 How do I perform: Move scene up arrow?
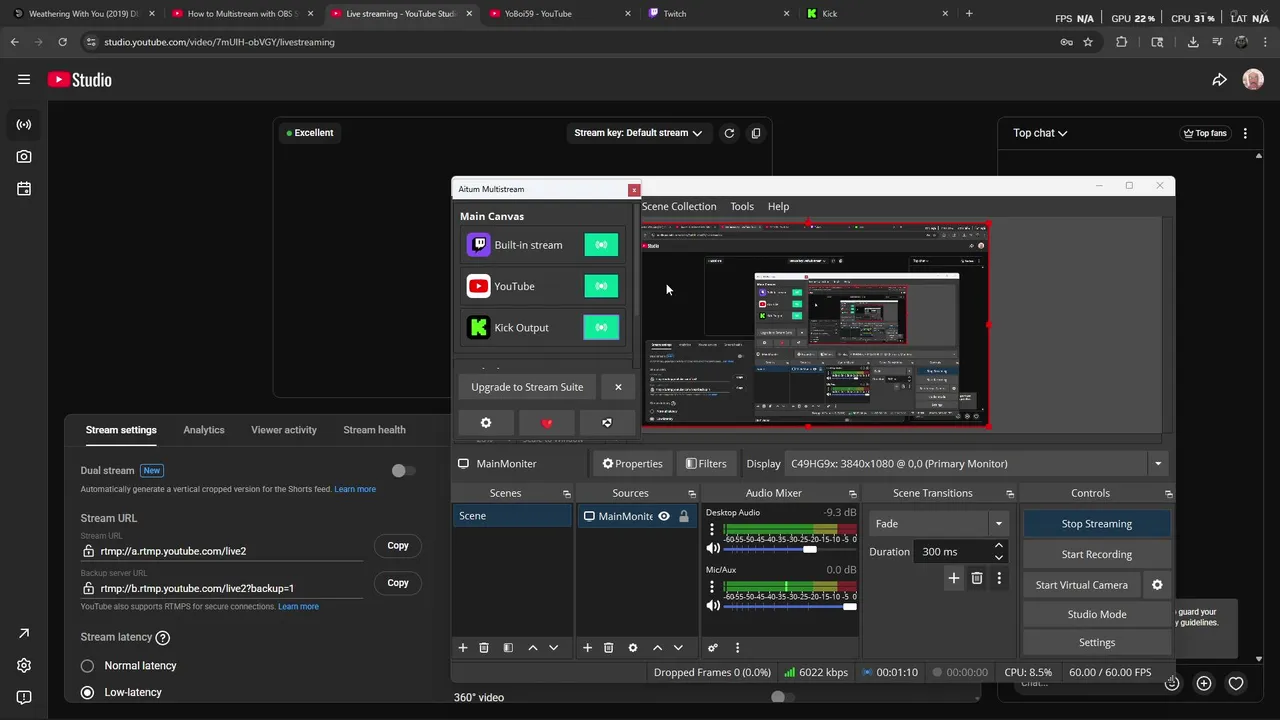pyautogui.click(x=533, y=648)
